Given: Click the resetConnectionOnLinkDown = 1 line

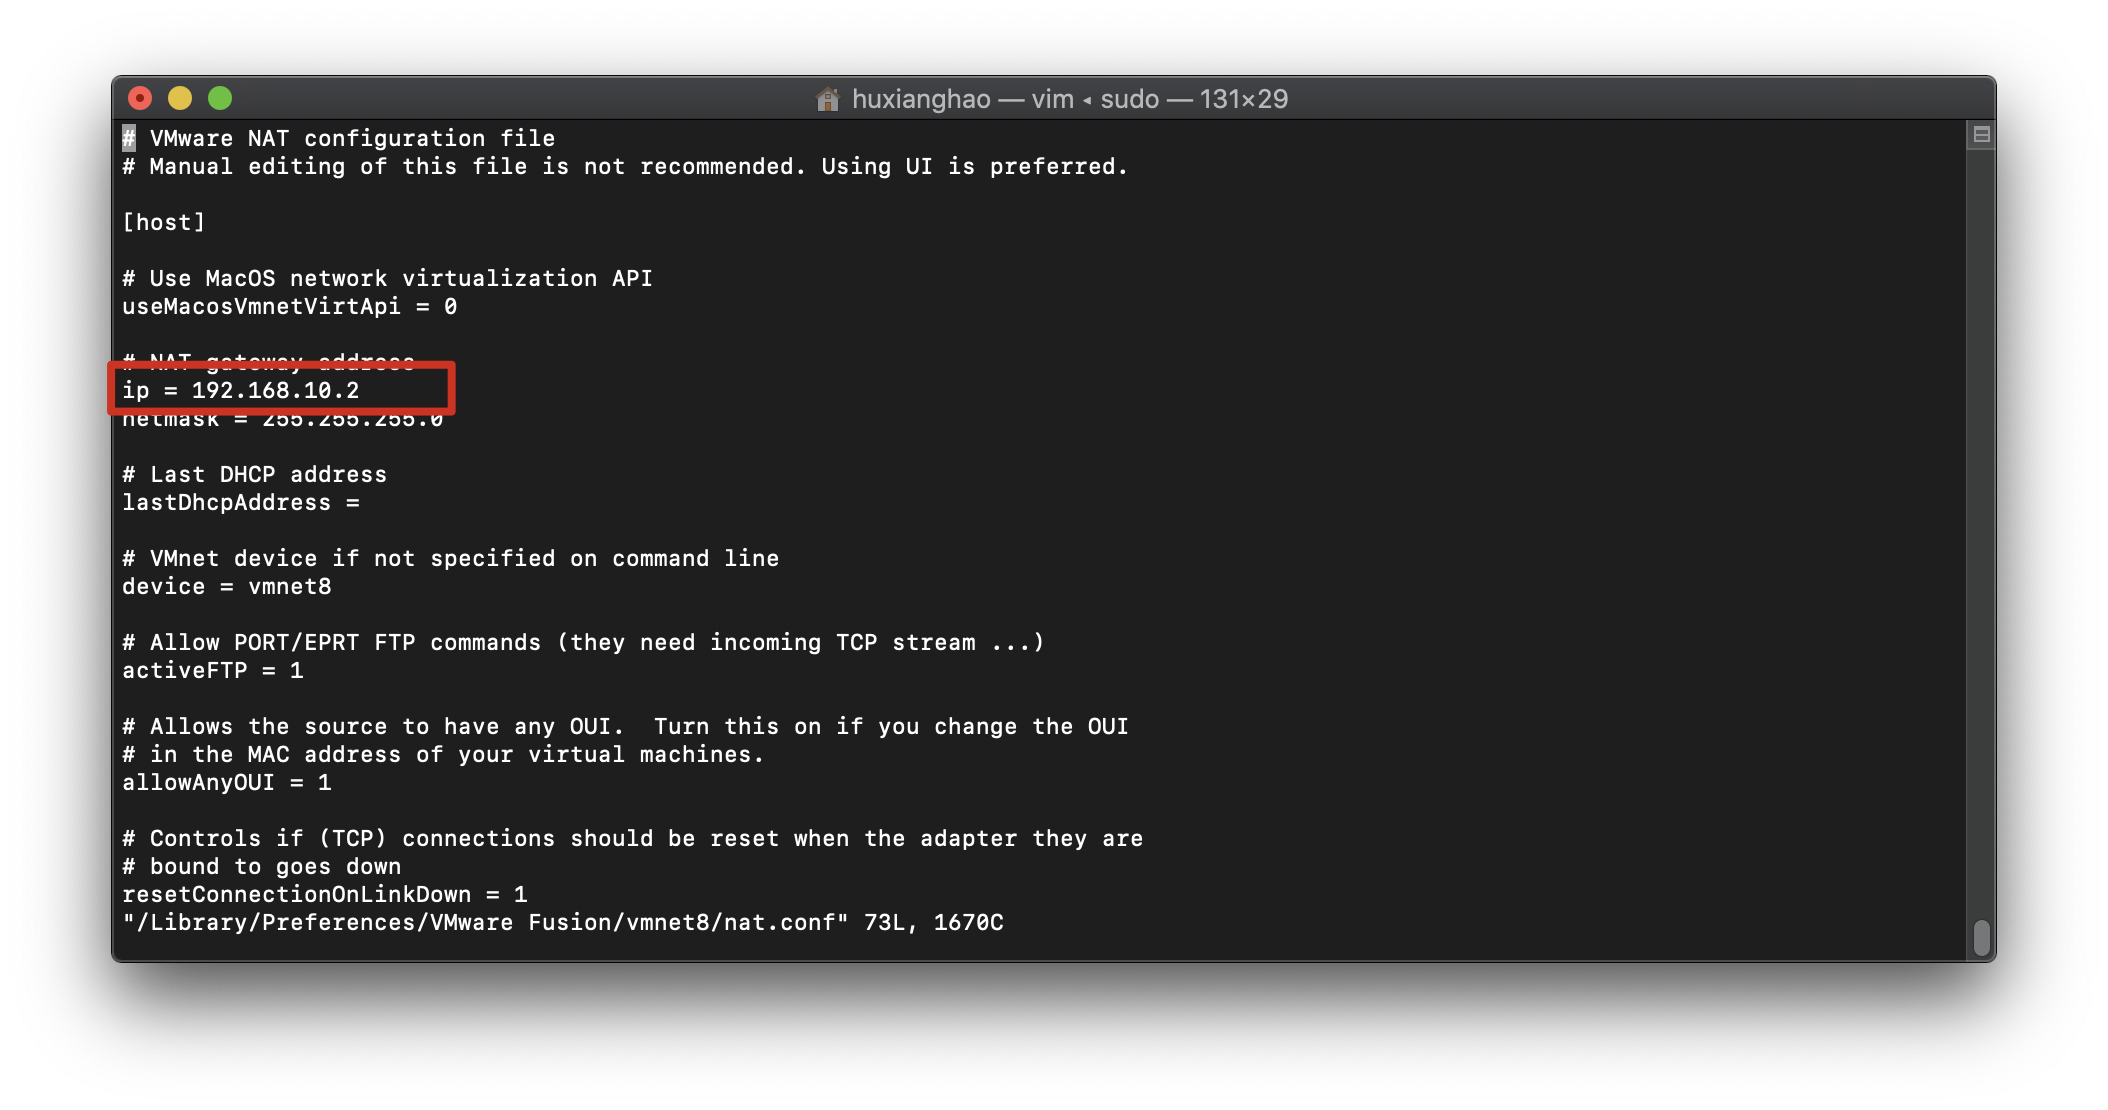Looking at the screenshot, I should coord(324,894).
